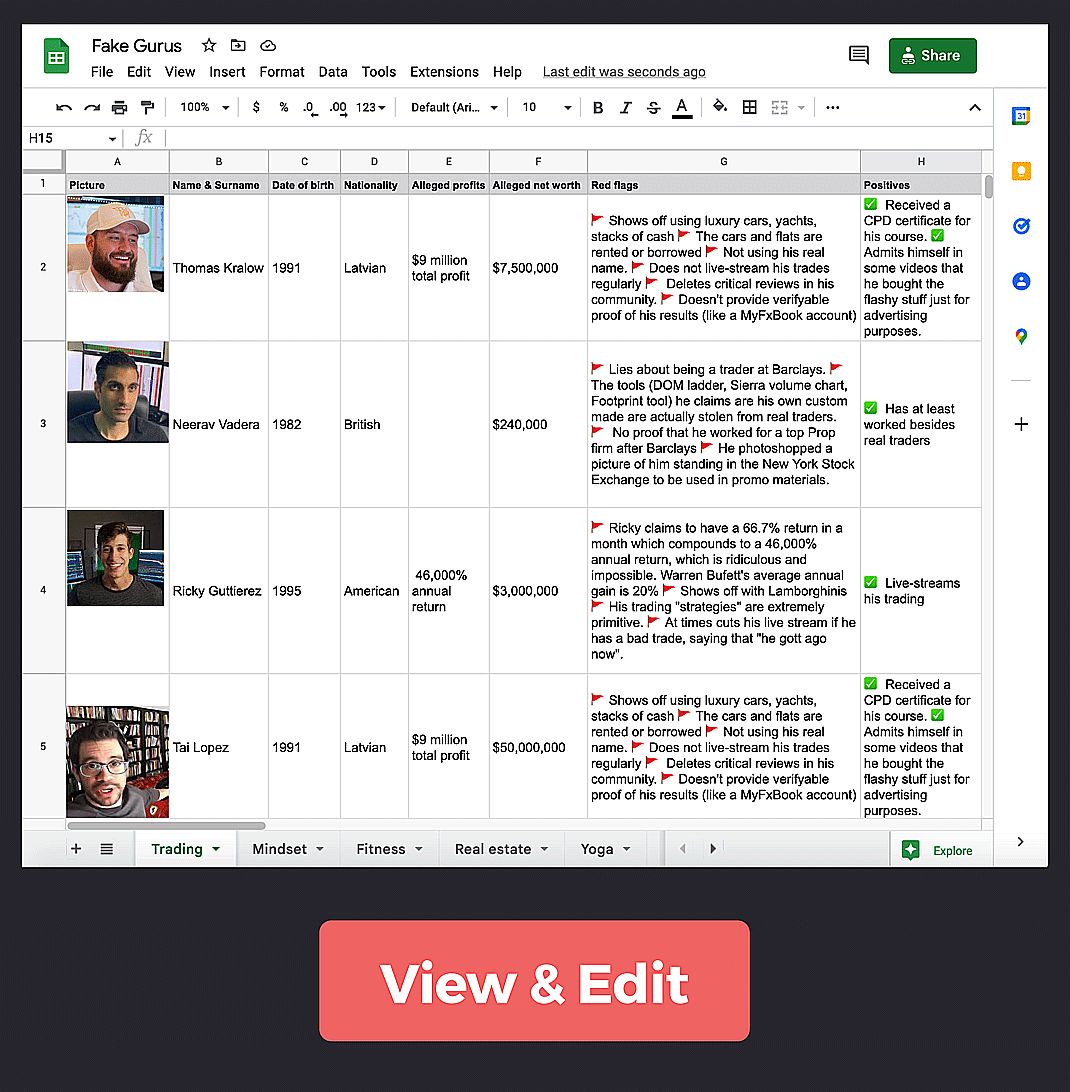Open the Format menu
This screenshot has height=1092, width=1070.
(x=281, y=72)
